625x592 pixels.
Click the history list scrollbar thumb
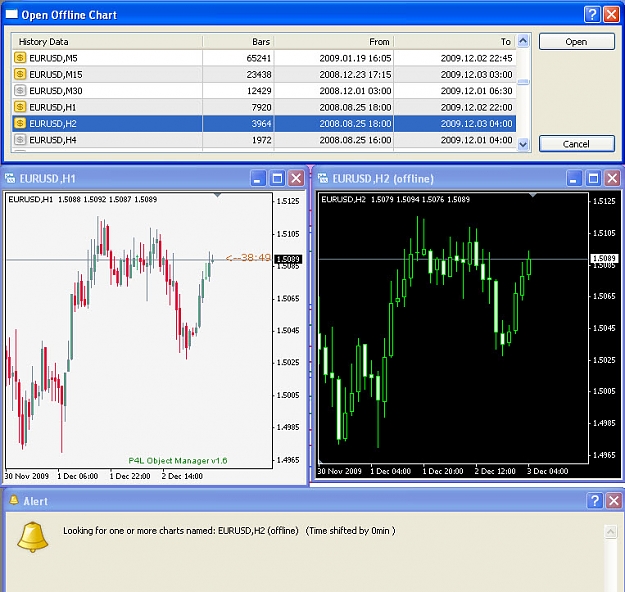pos(523,82)
